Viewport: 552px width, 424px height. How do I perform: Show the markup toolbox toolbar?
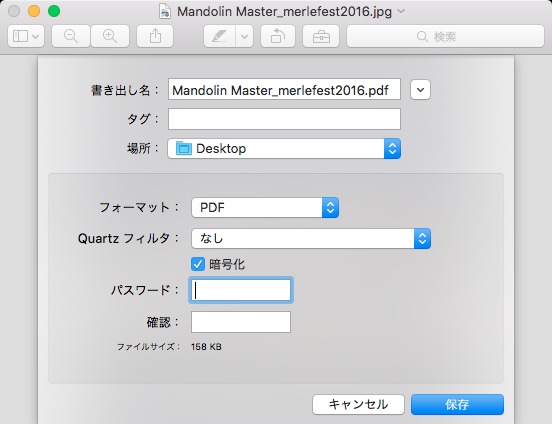click(x=321, y=36)
